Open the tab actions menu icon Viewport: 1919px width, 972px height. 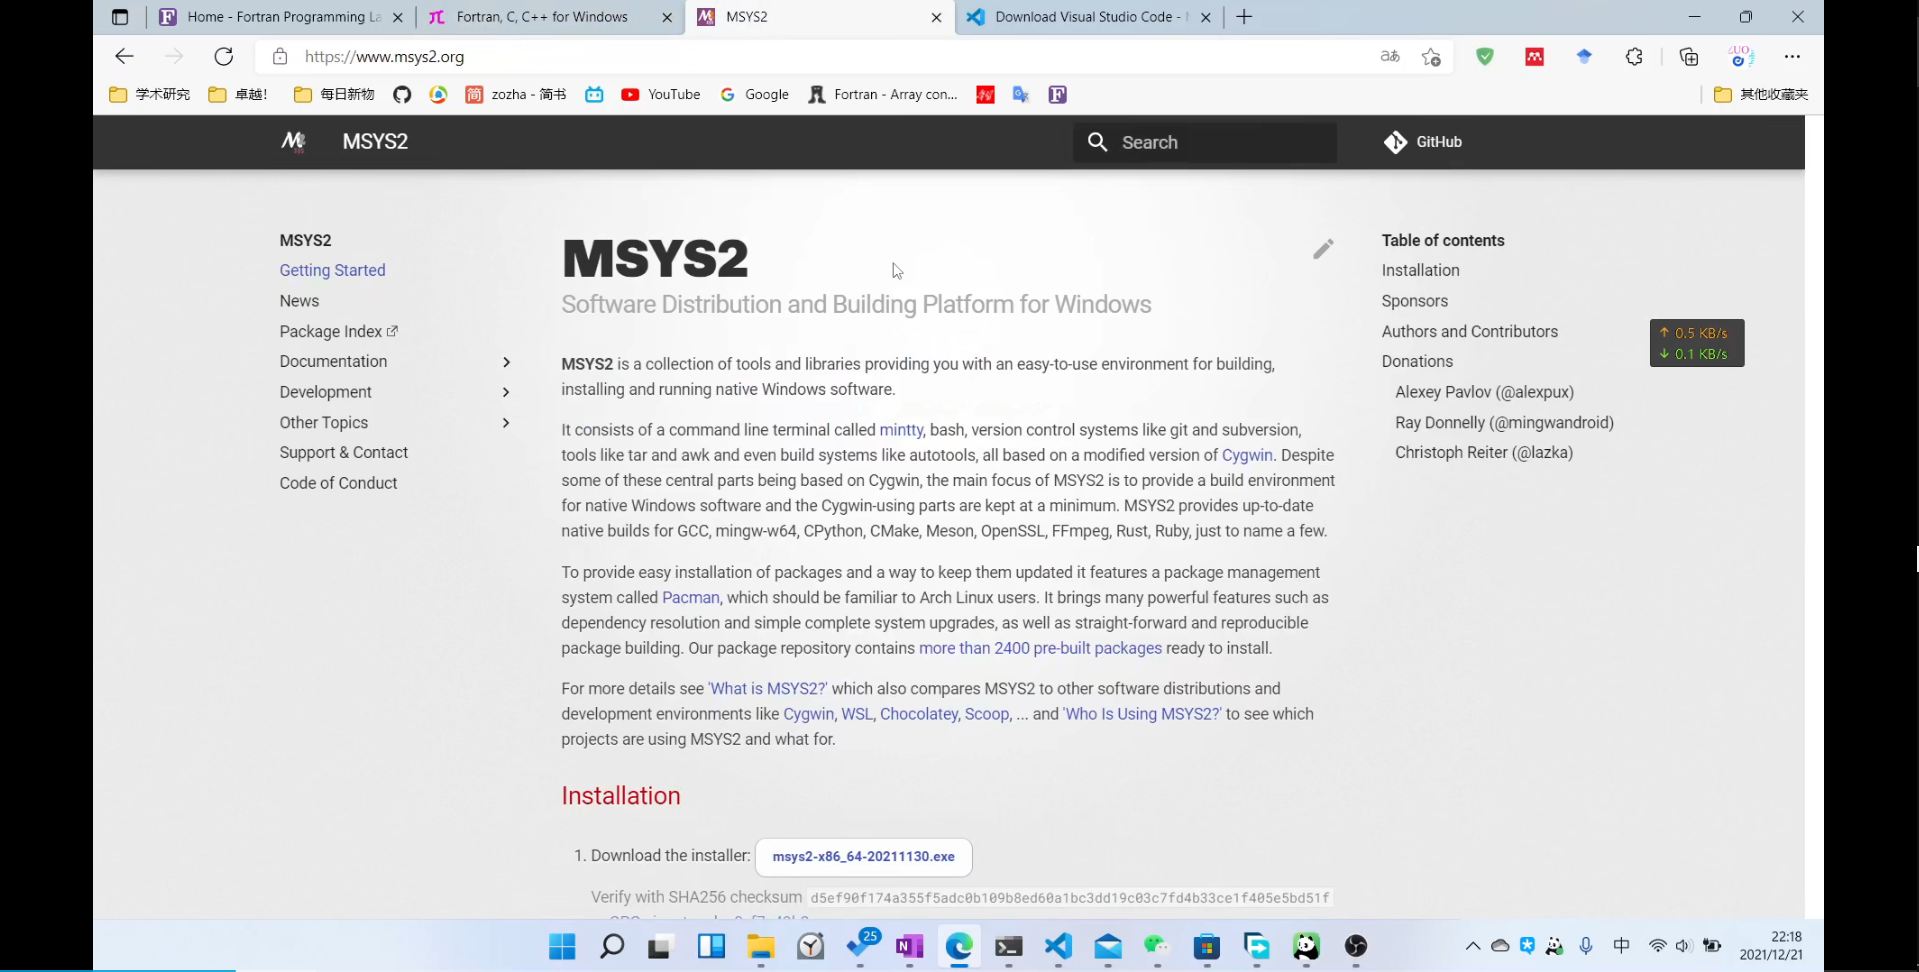coord(120,17)
